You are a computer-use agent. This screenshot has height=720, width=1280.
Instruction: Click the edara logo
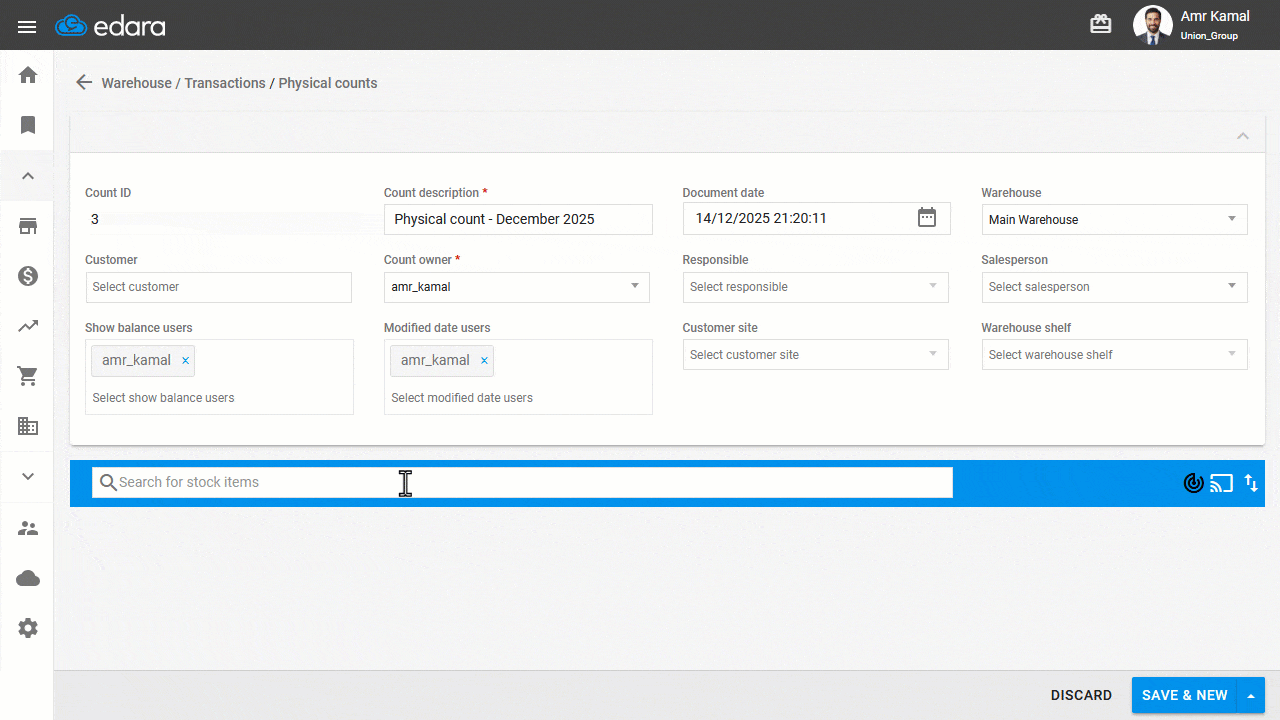click(110, 26)
